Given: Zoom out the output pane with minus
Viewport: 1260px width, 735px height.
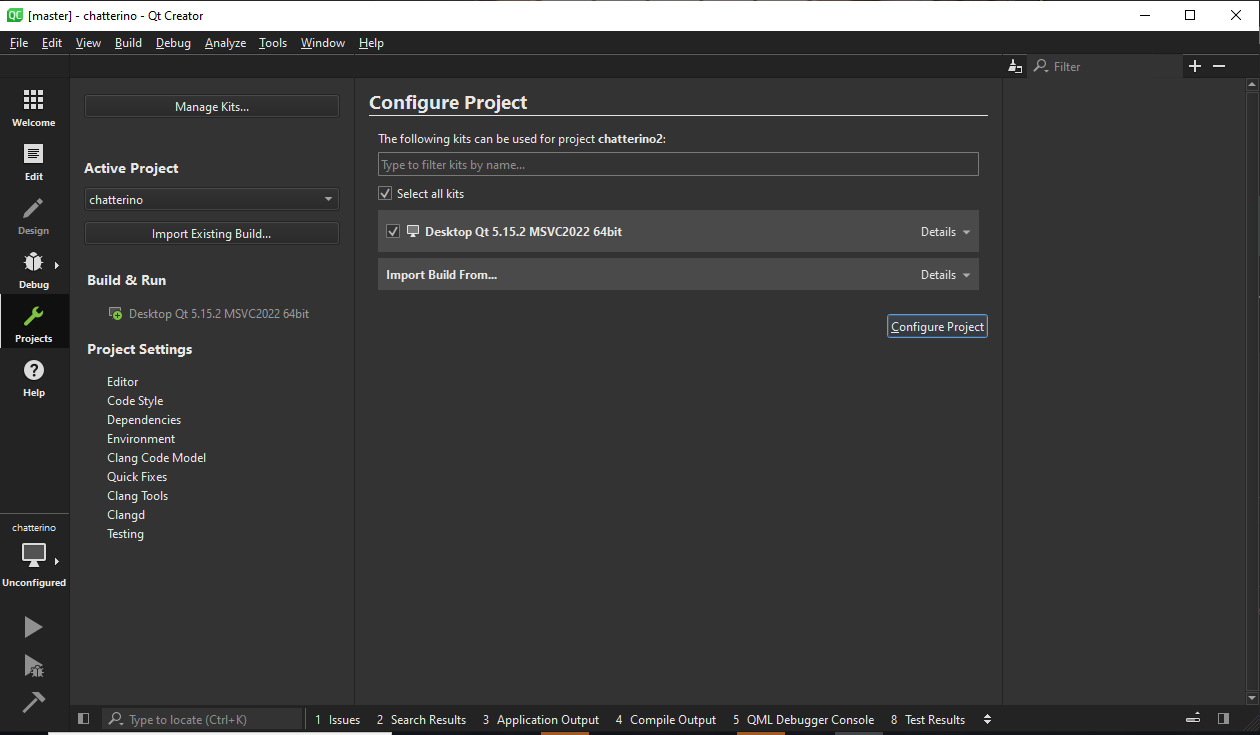Looking at the screenshot, I should click(x=1219, y=66).
